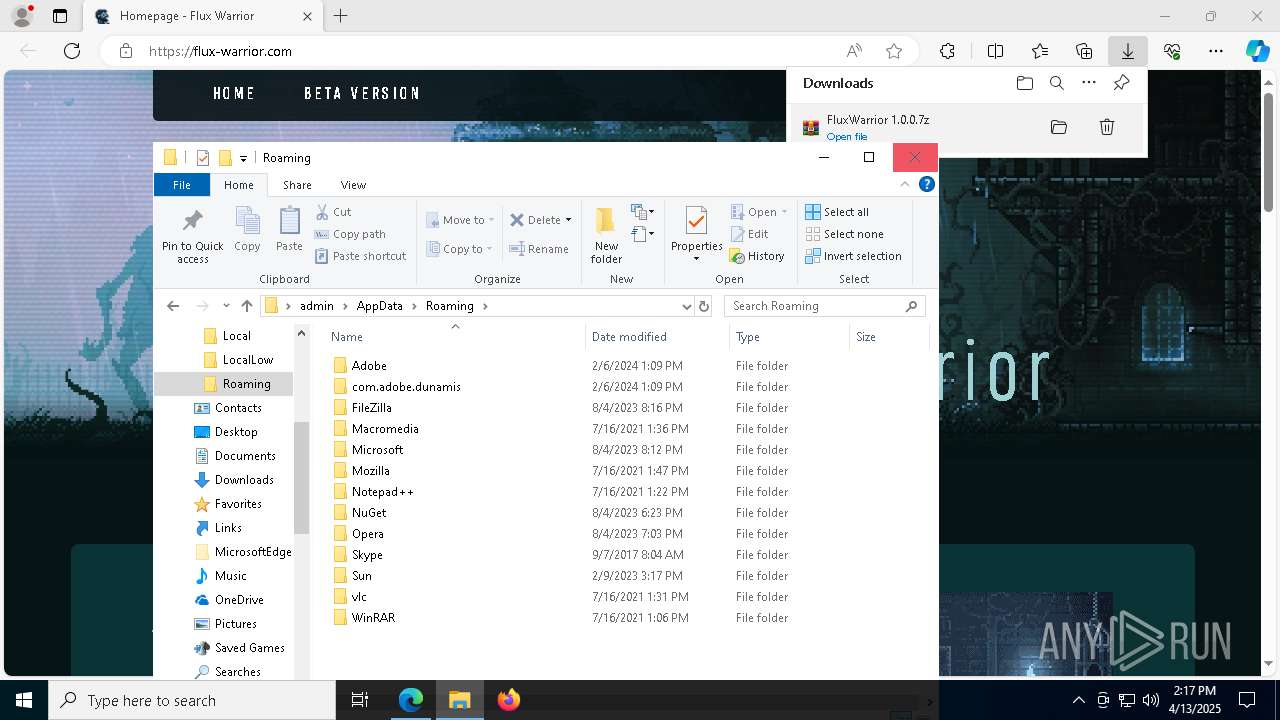Click BETA VERSION on the website

click(362, 93)
